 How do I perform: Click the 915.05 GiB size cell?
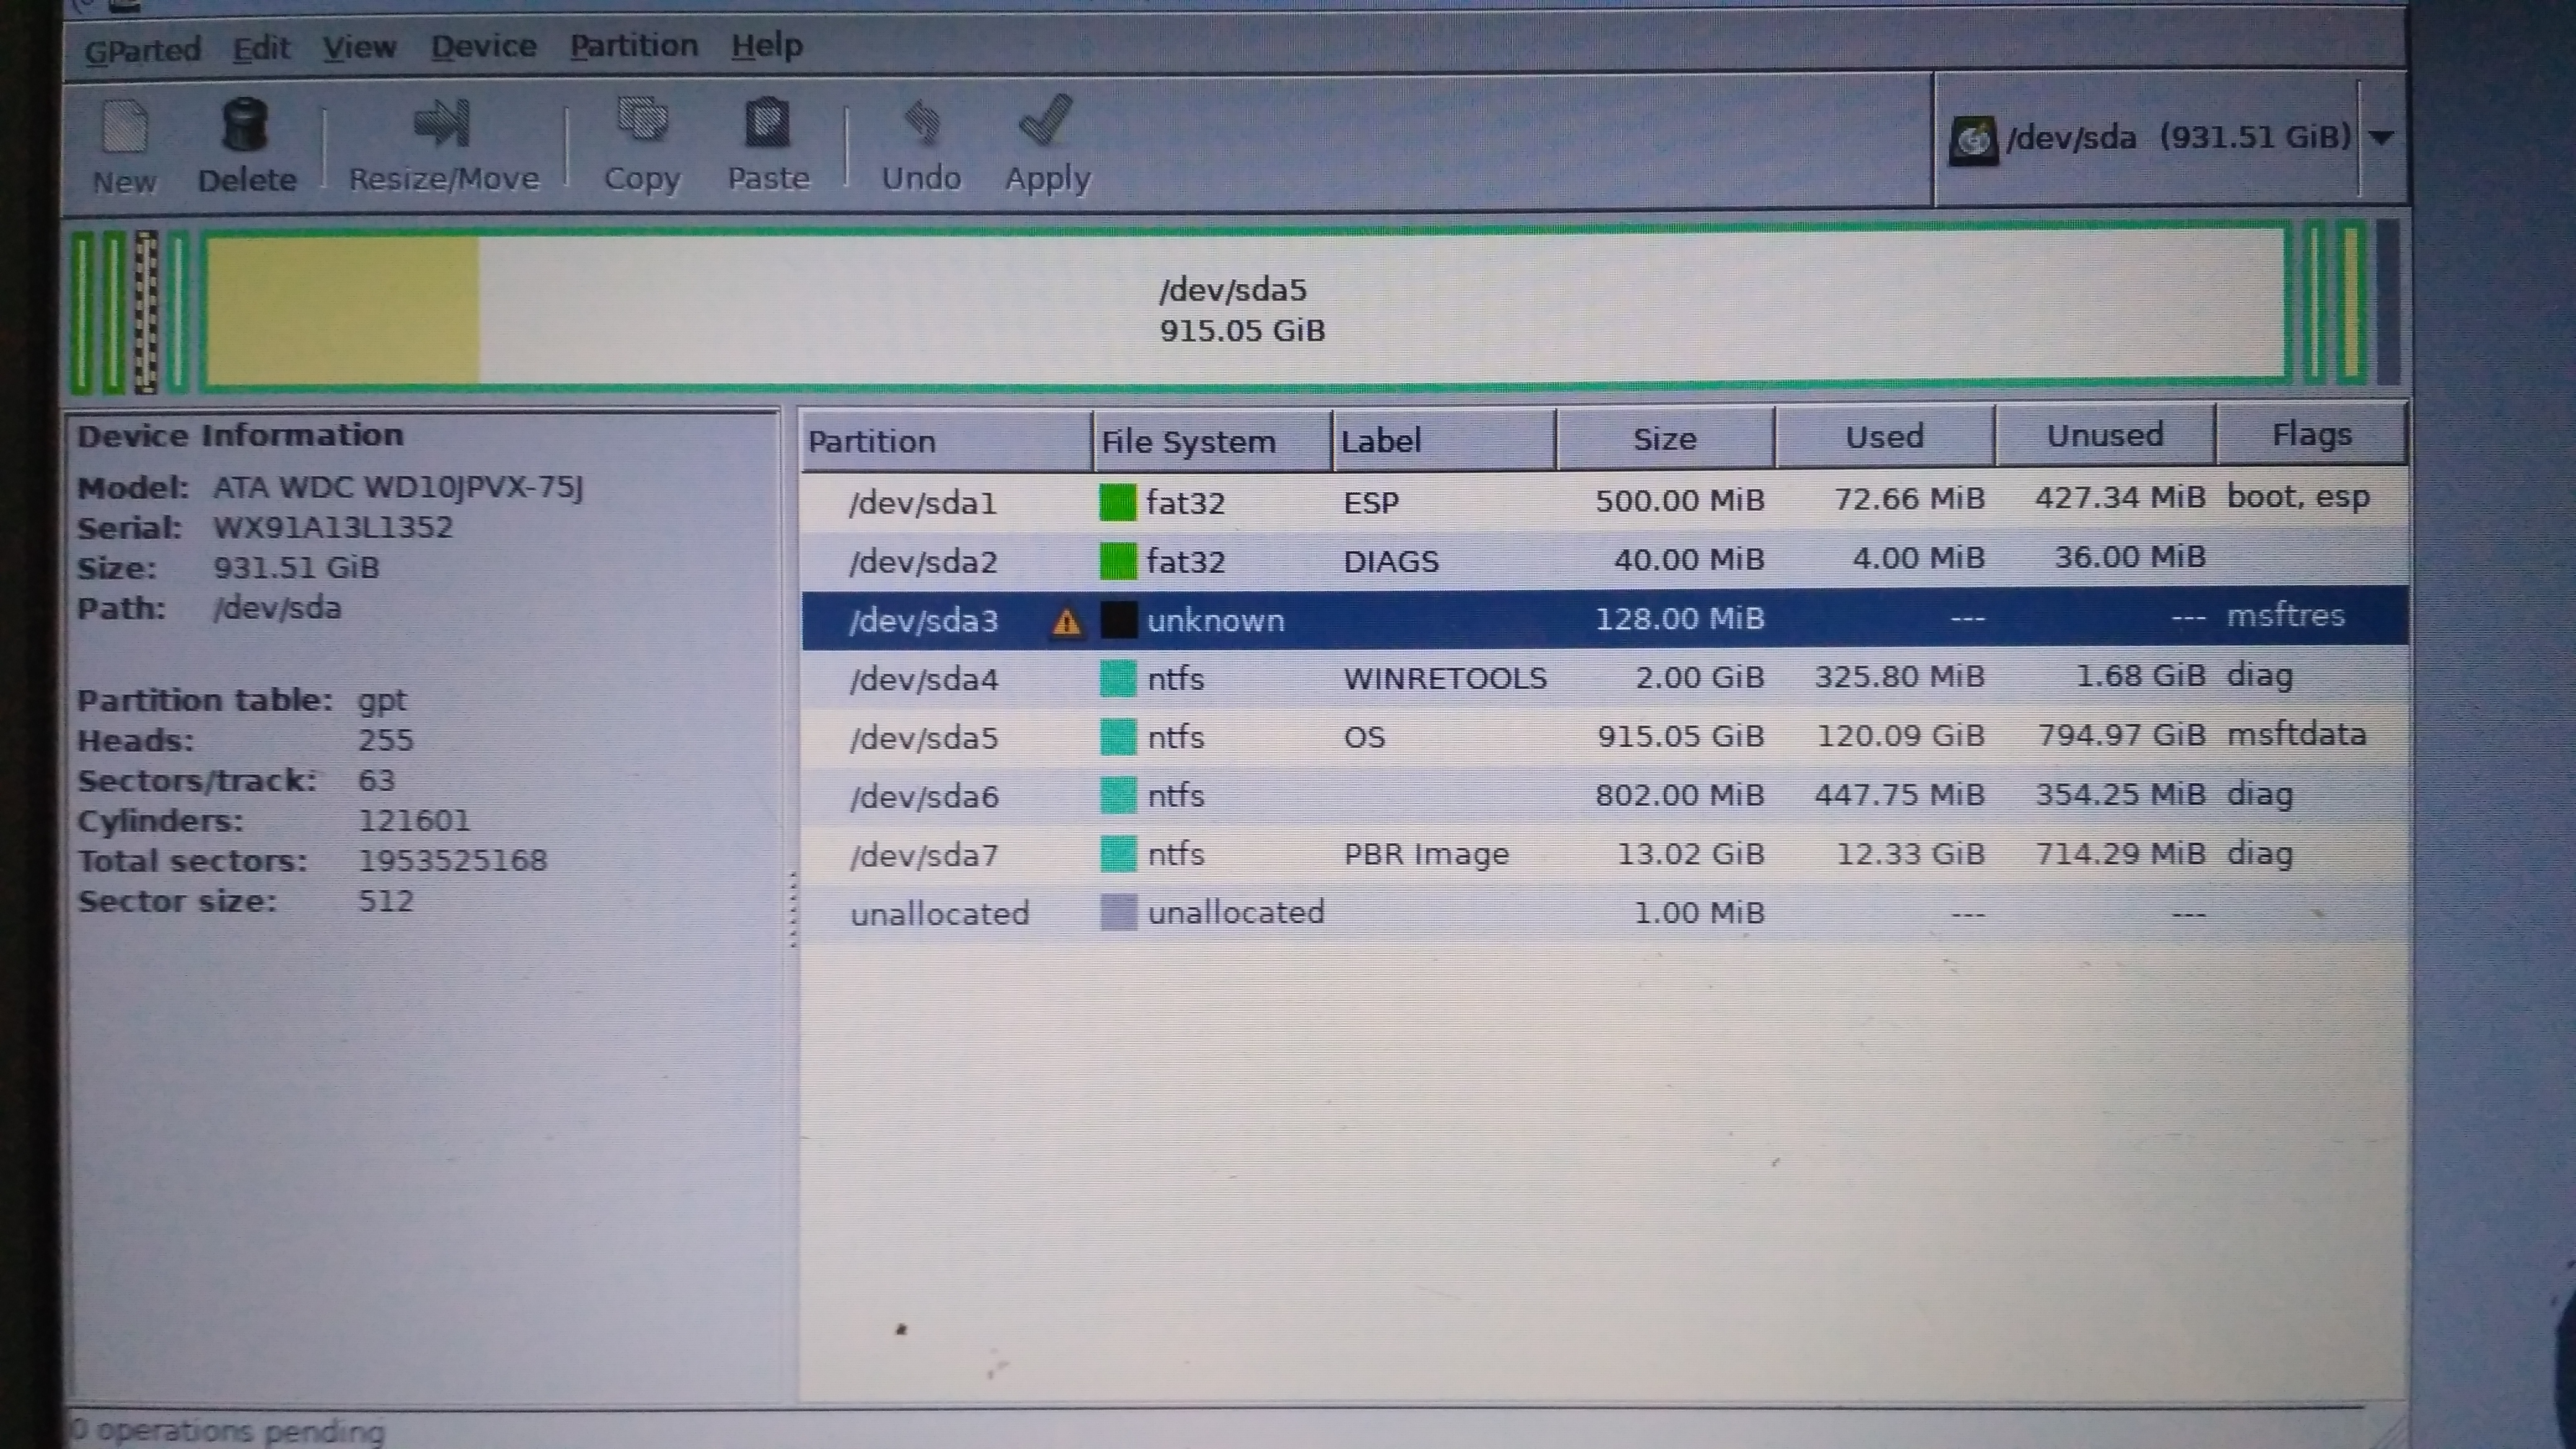1680,736
